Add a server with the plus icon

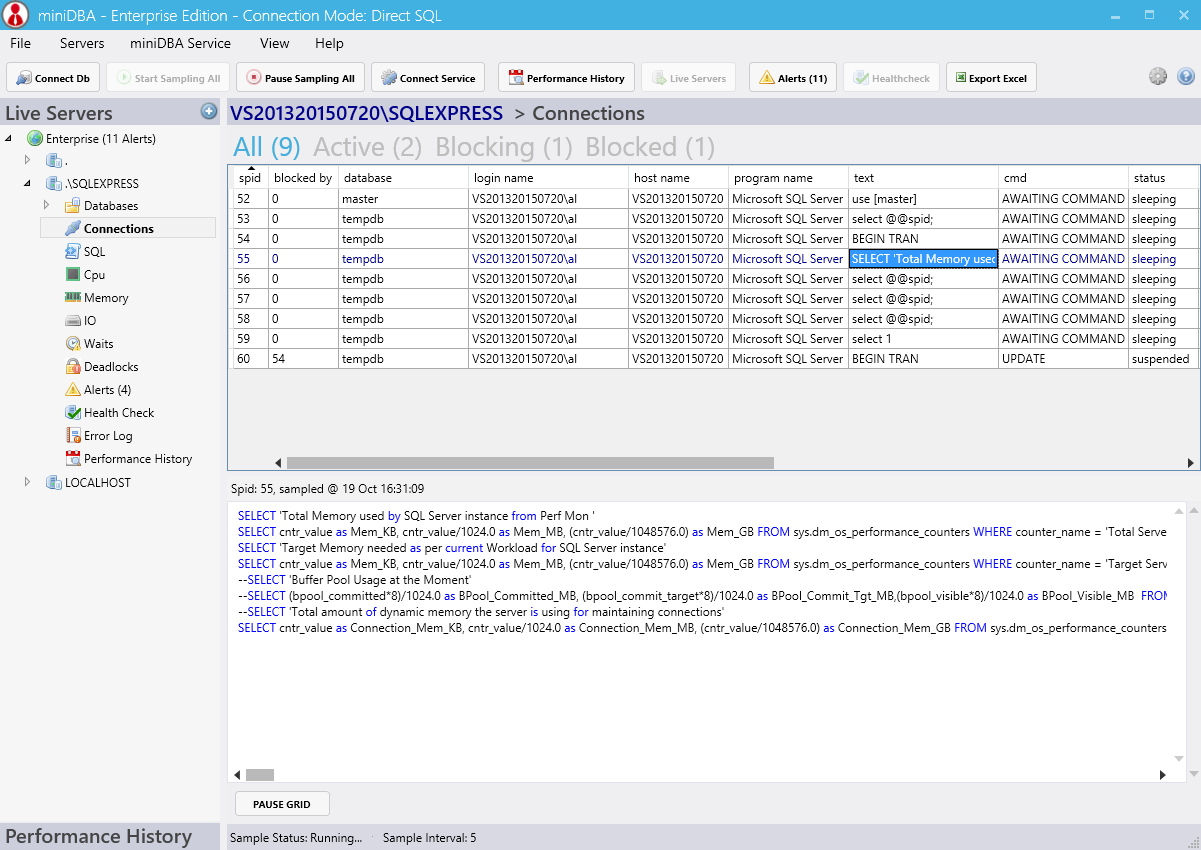click(209, 111)
